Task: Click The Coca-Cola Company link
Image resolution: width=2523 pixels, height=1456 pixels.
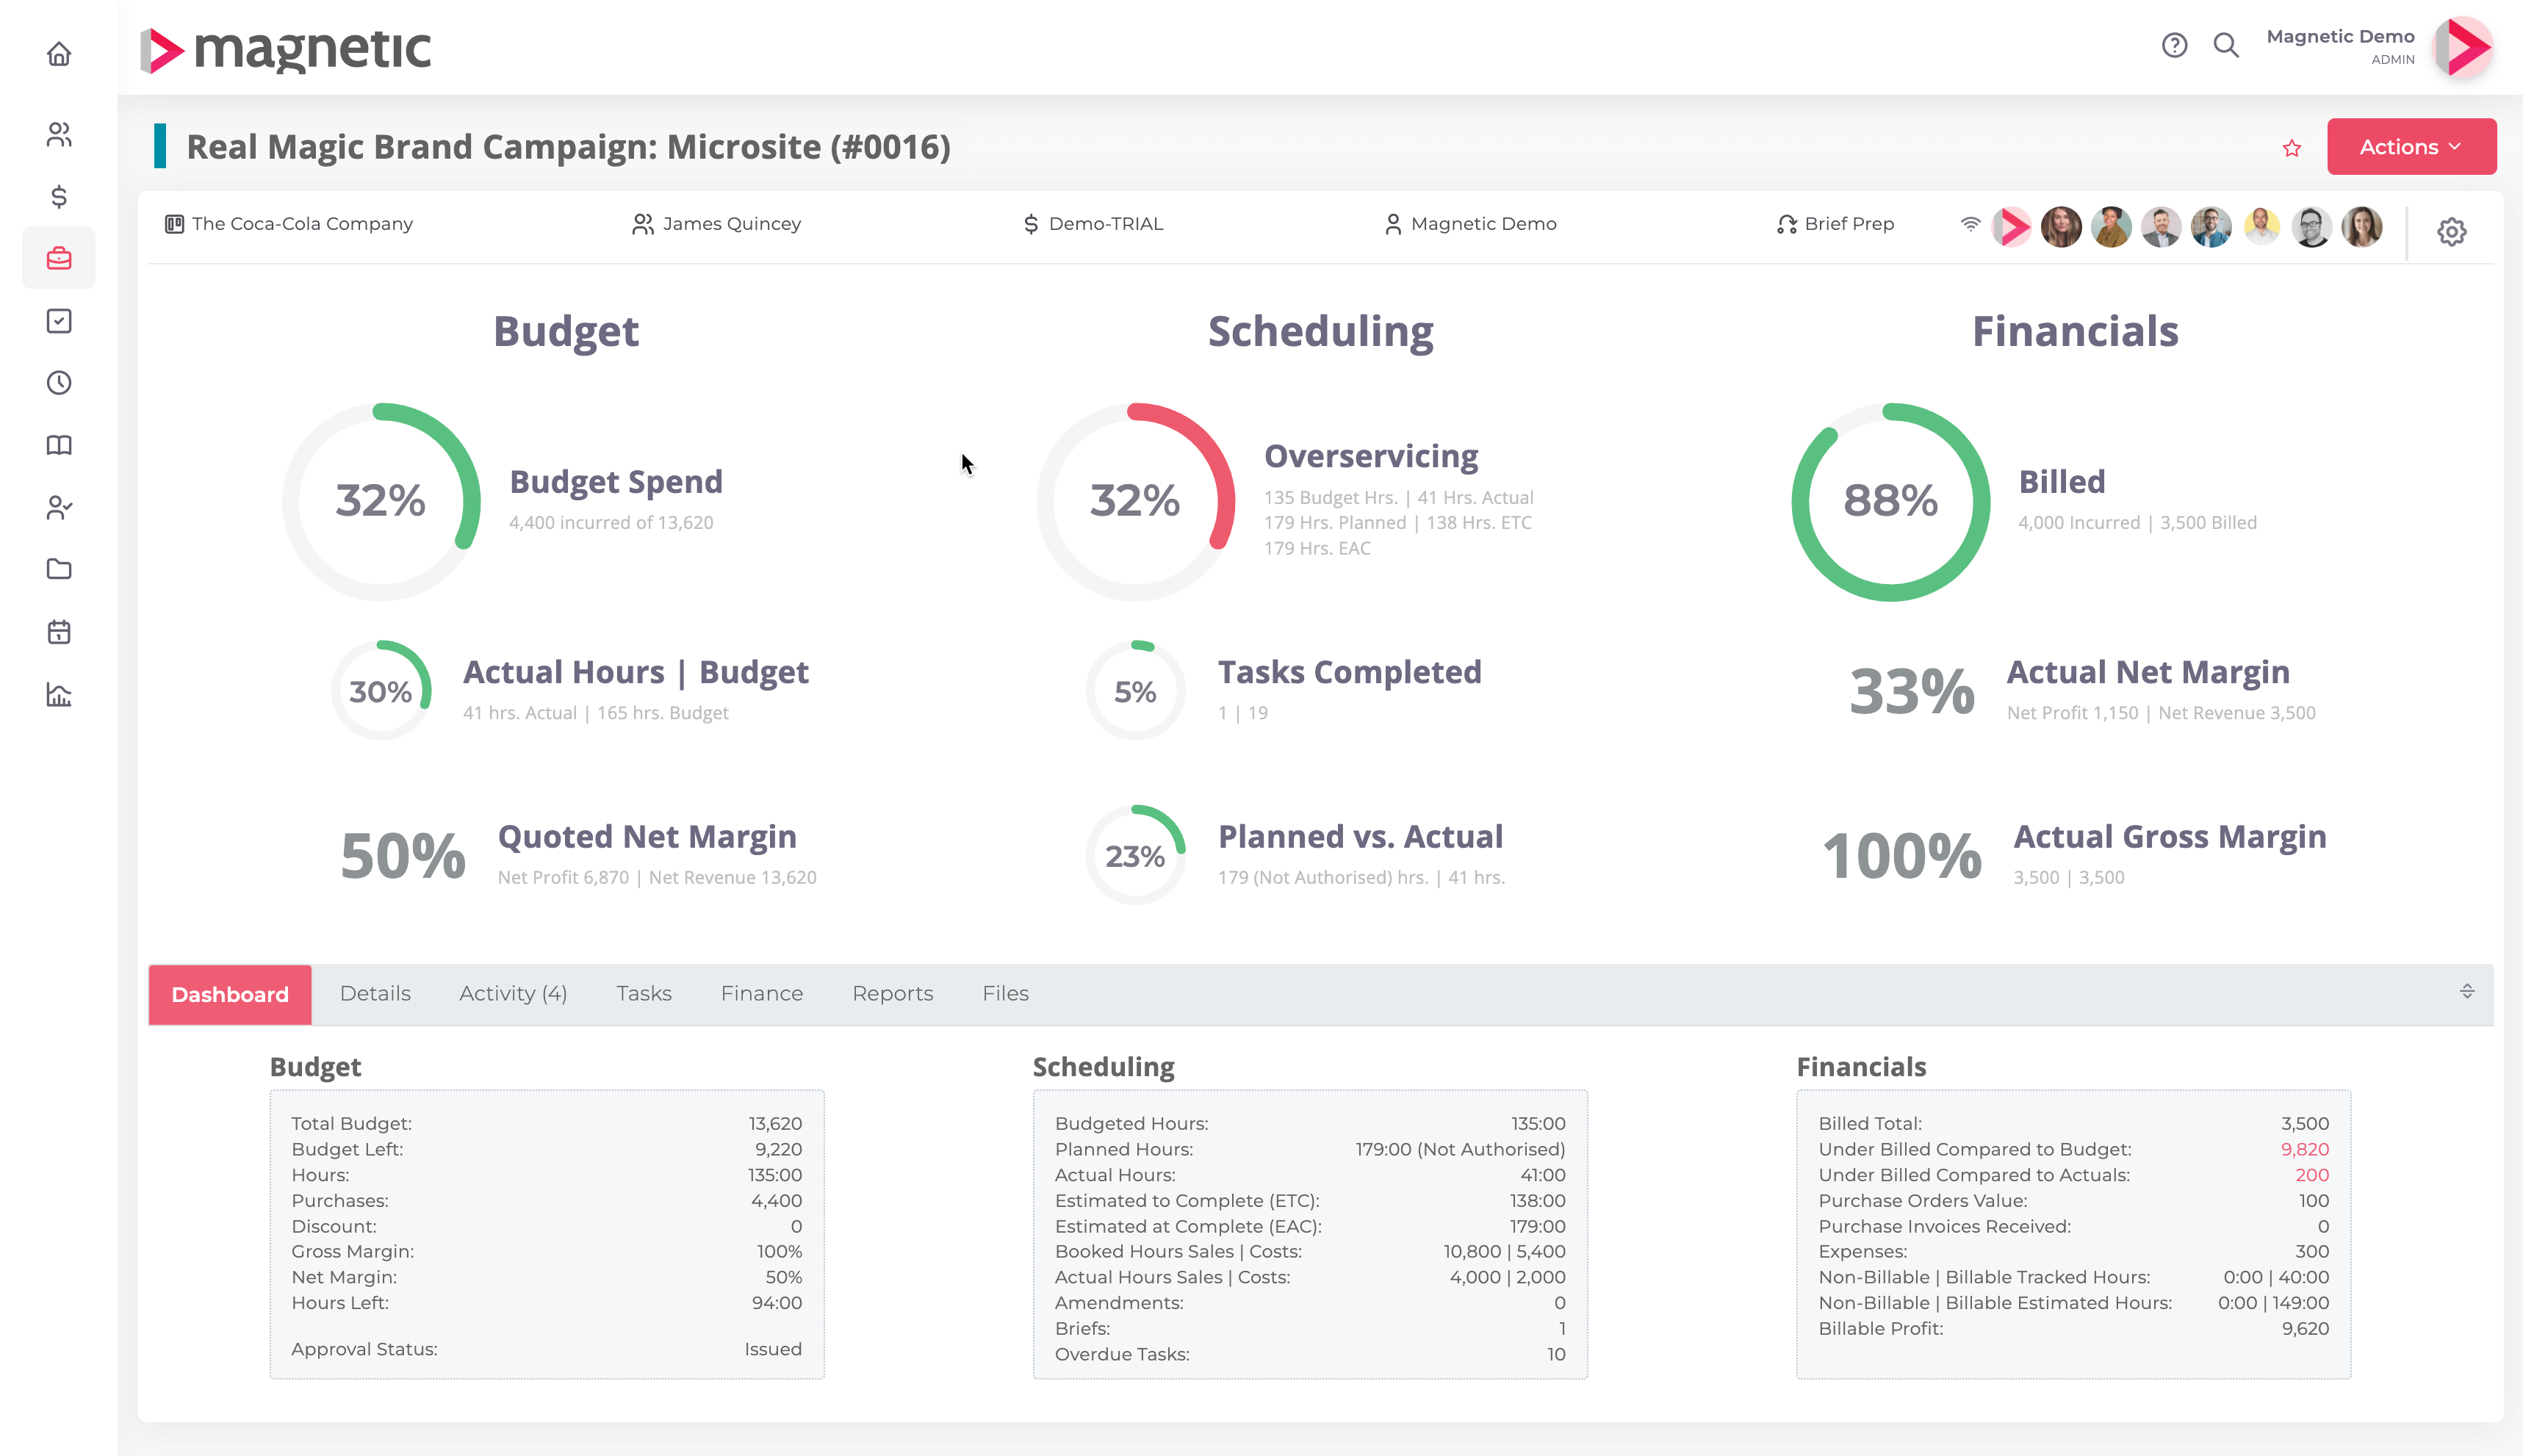Action: point(301,224)
